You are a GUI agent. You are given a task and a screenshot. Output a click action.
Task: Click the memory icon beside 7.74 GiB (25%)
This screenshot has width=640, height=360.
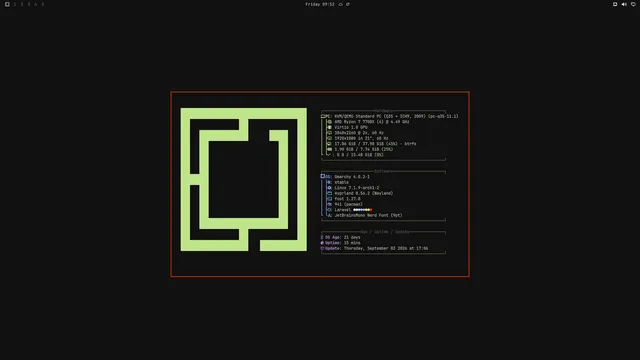(329, 149)
